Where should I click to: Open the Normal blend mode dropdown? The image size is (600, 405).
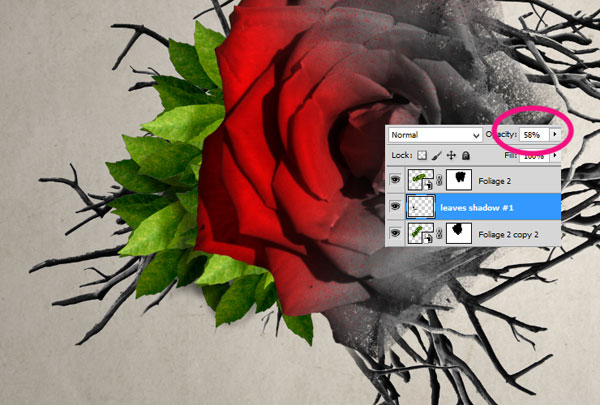click(x=435, y=134)
